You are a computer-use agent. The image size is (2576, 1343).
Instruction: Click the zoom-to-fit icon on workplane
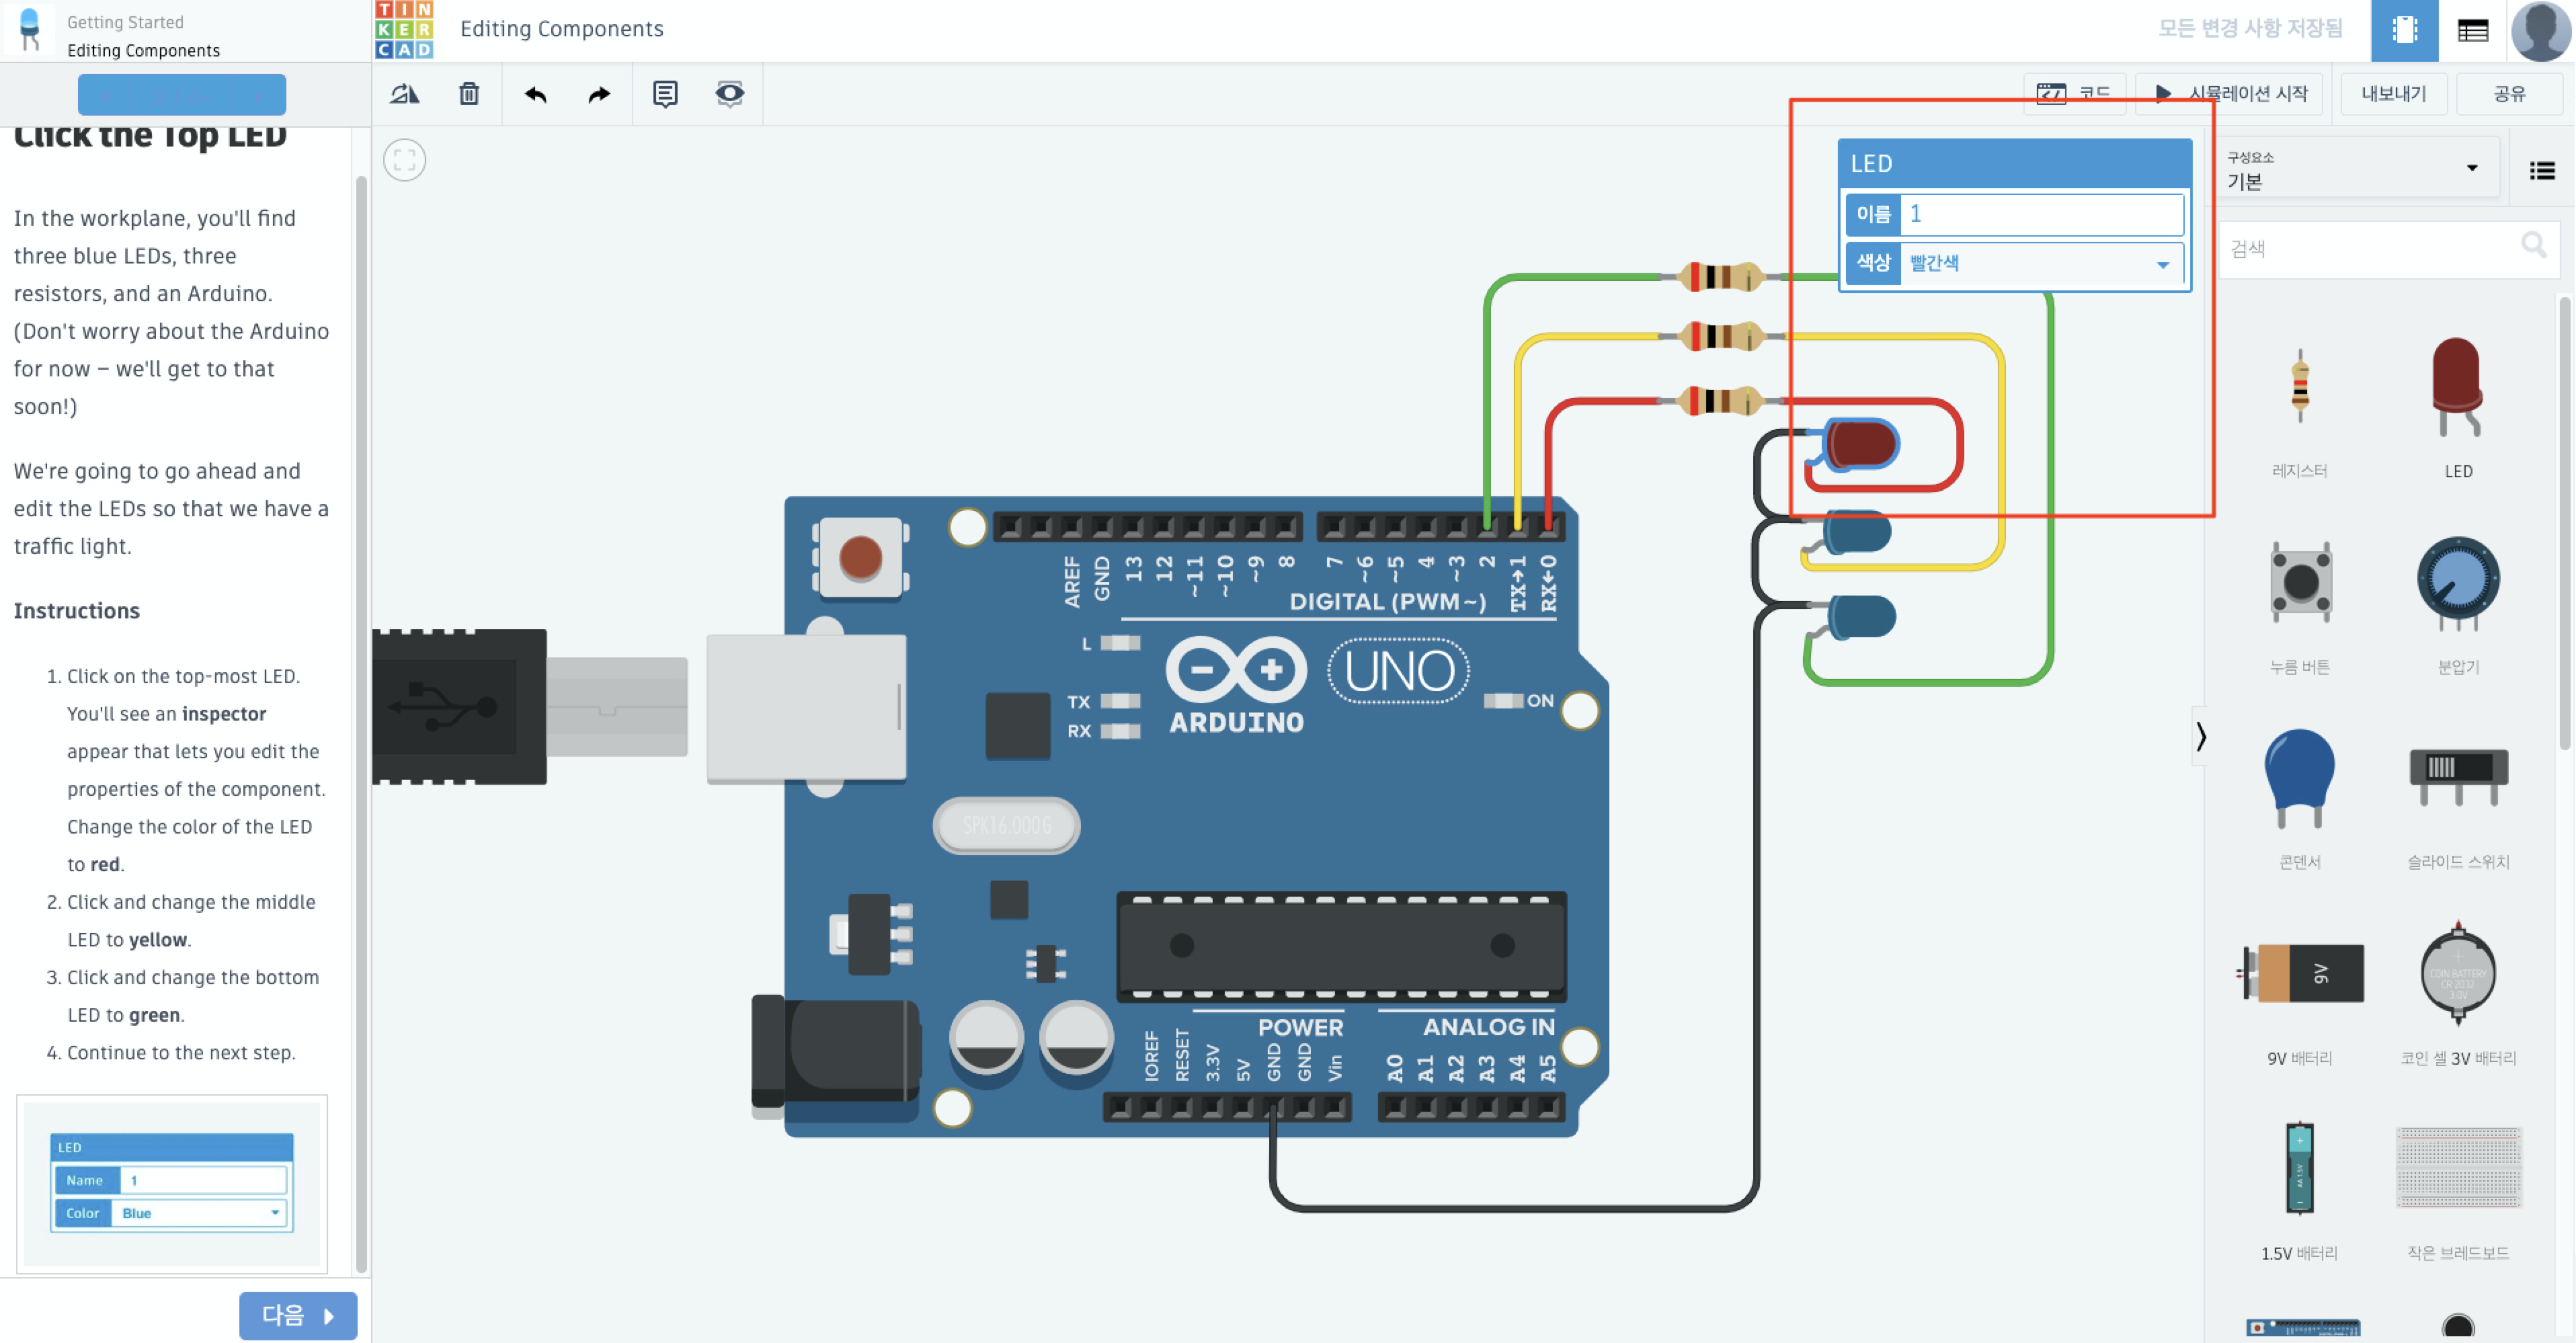(x=405, y=160)
